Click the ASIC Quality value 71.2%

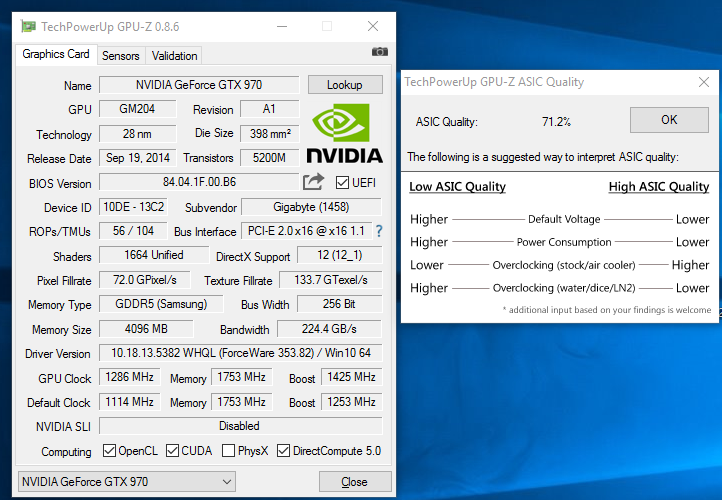click(x=556, y=122)
